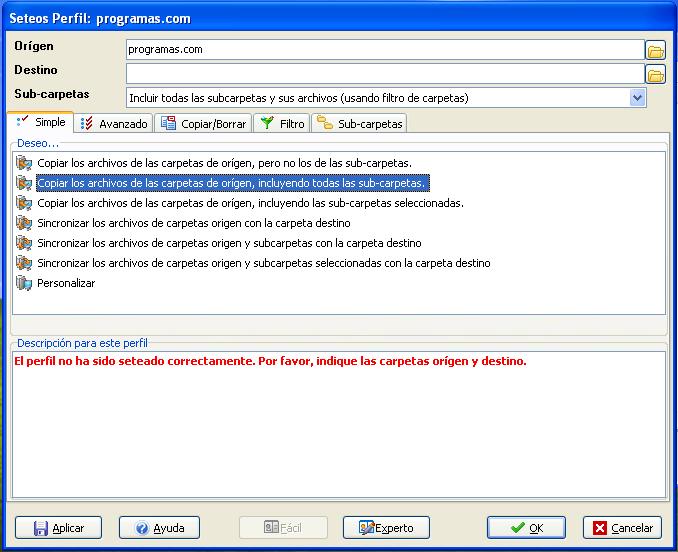678x552 pixels.
Task: Click the checkmark icon on Simple tab
Action: tap(22, 121)
